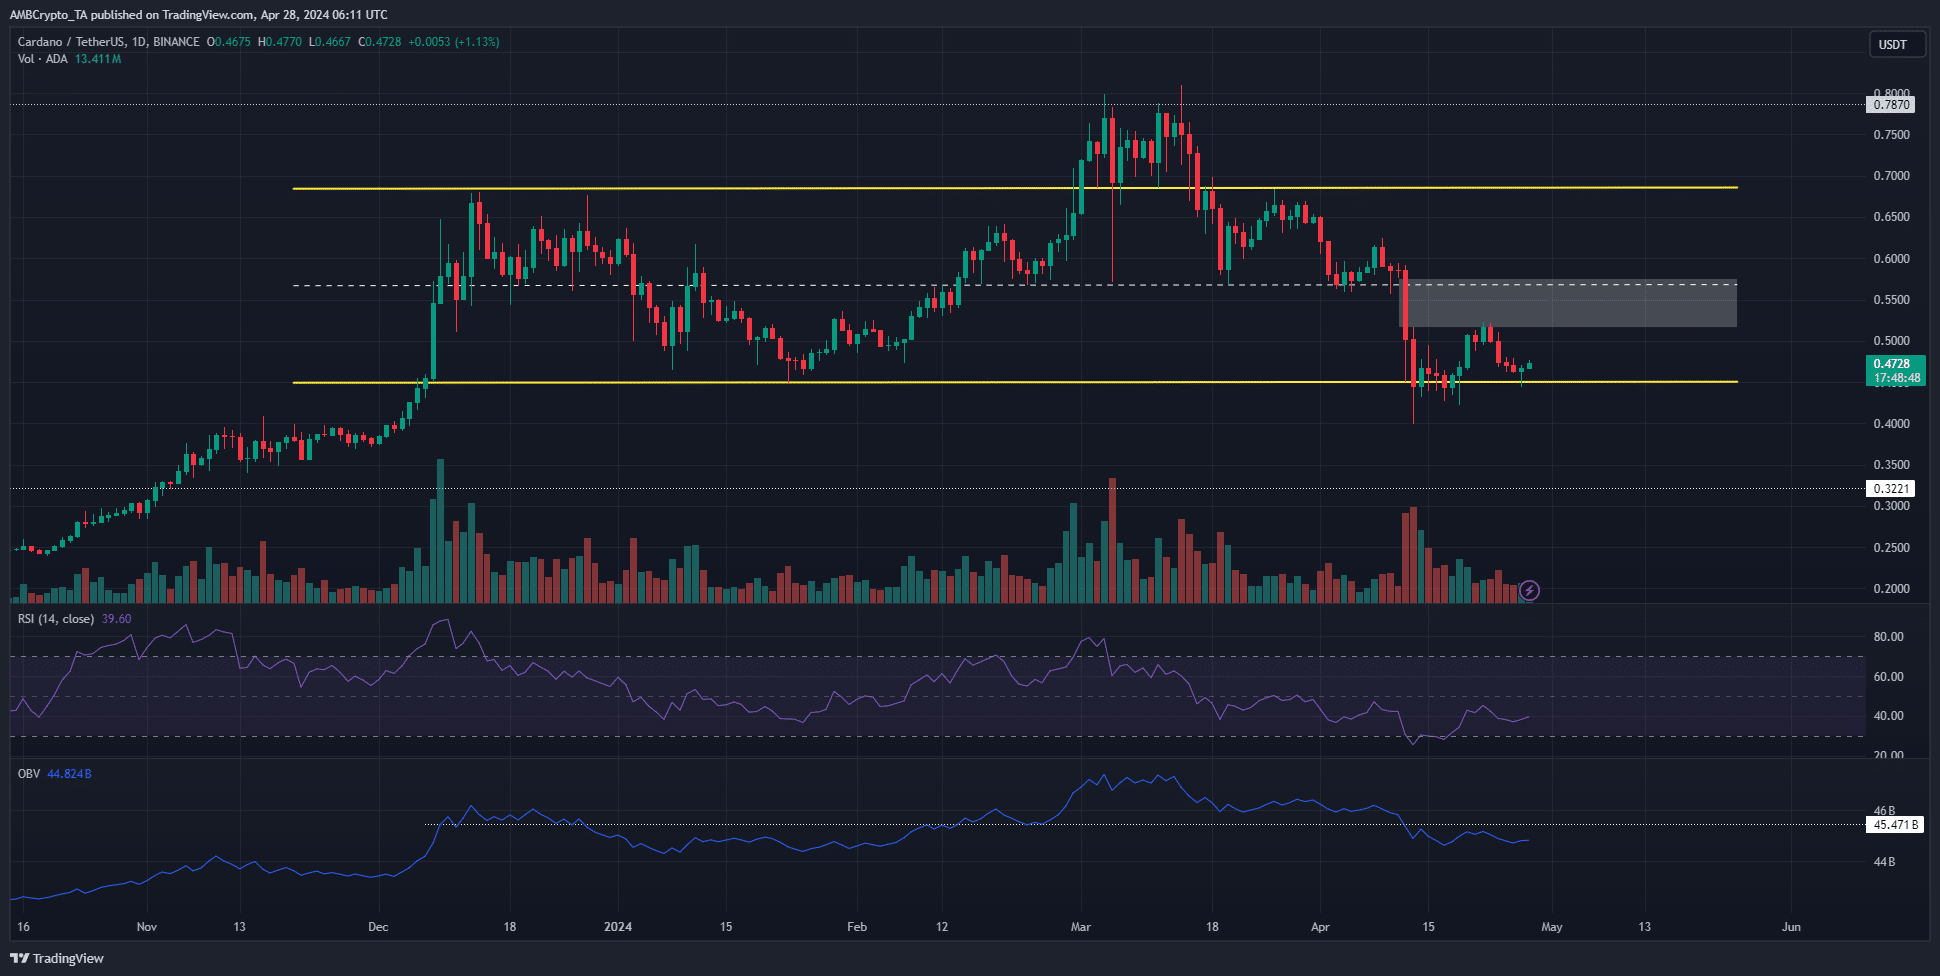Click the 0.5000 price axis label

coord(1891,341)
